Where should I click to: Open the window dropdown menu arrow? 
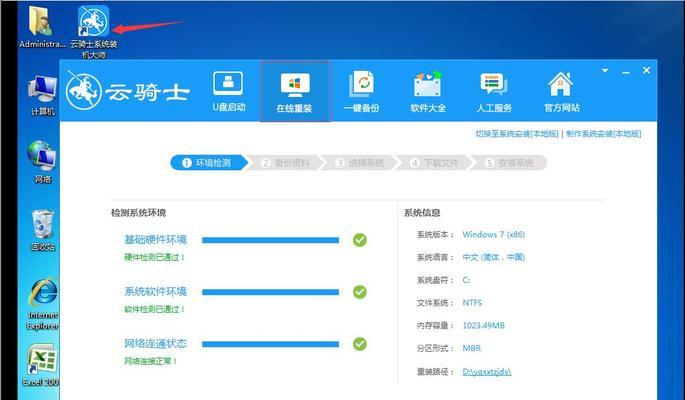coord(605,70)
